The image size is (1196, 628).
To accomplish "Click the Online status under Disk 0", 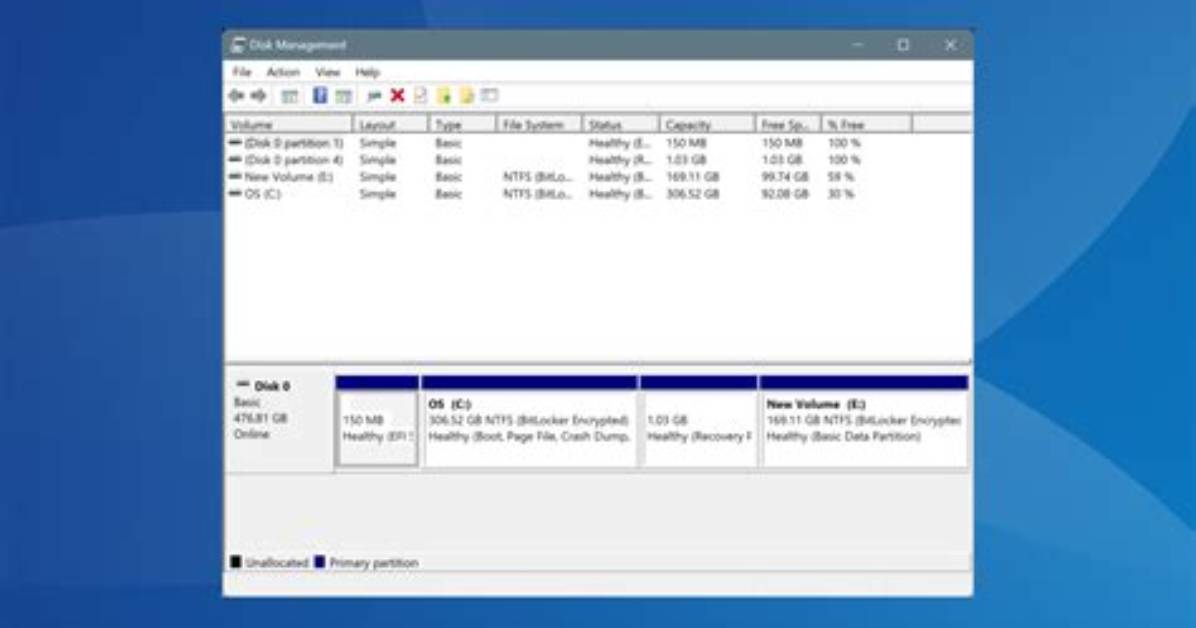I will pyautogui.click(x=251, y=434).
